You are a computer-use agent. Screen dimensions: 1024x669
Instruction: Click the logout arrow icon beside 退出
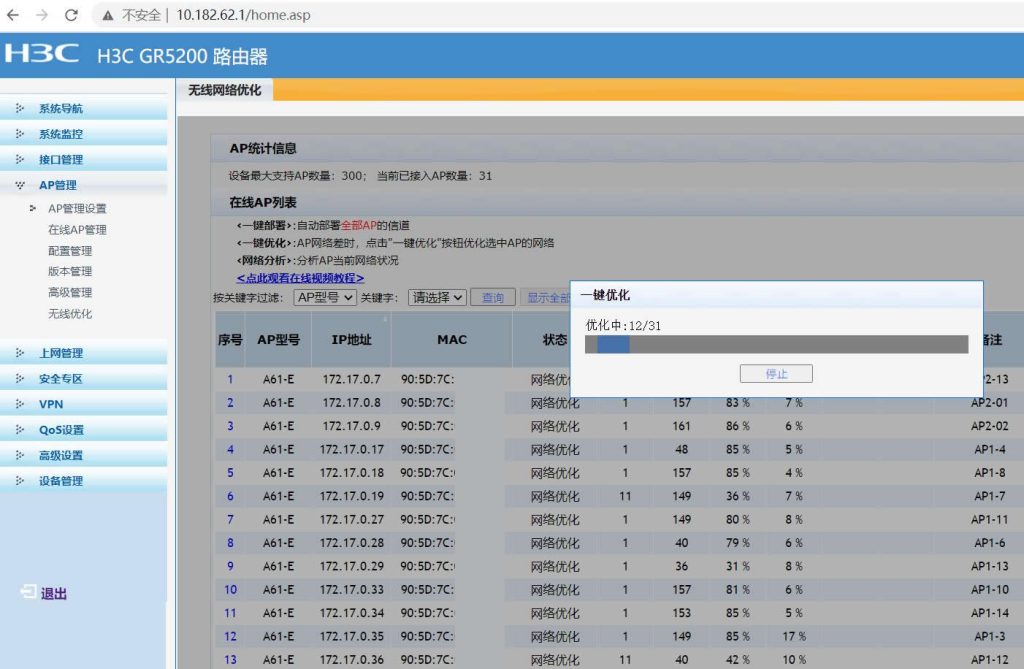(x=28, y=591)
